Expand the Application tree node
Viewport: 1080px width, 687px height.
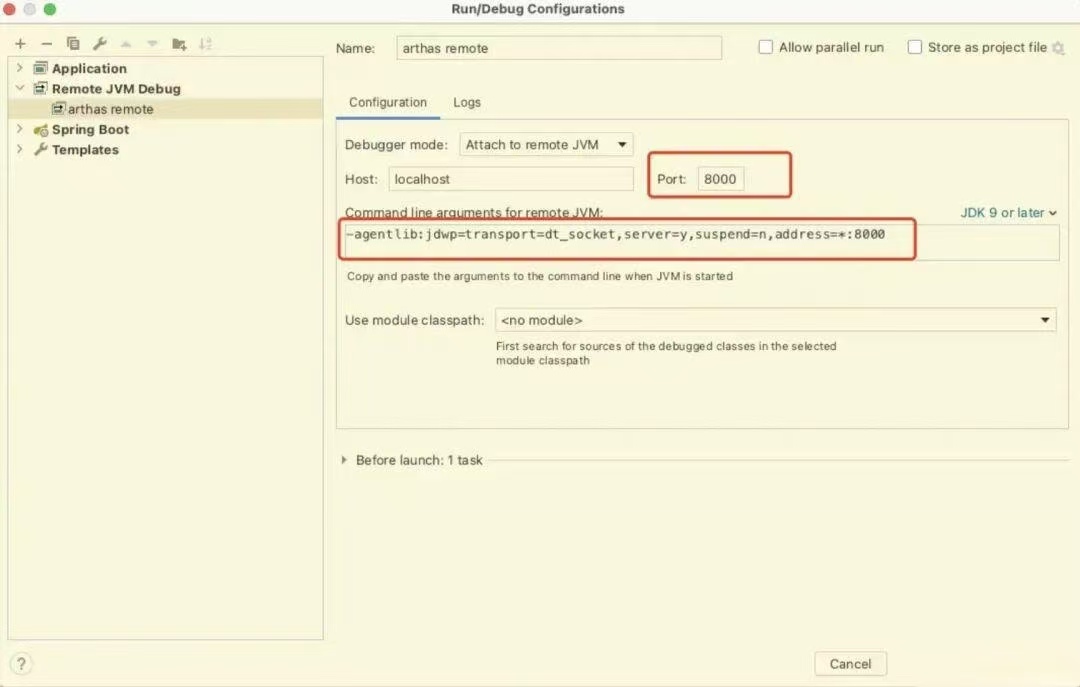[x=20, y=68]
